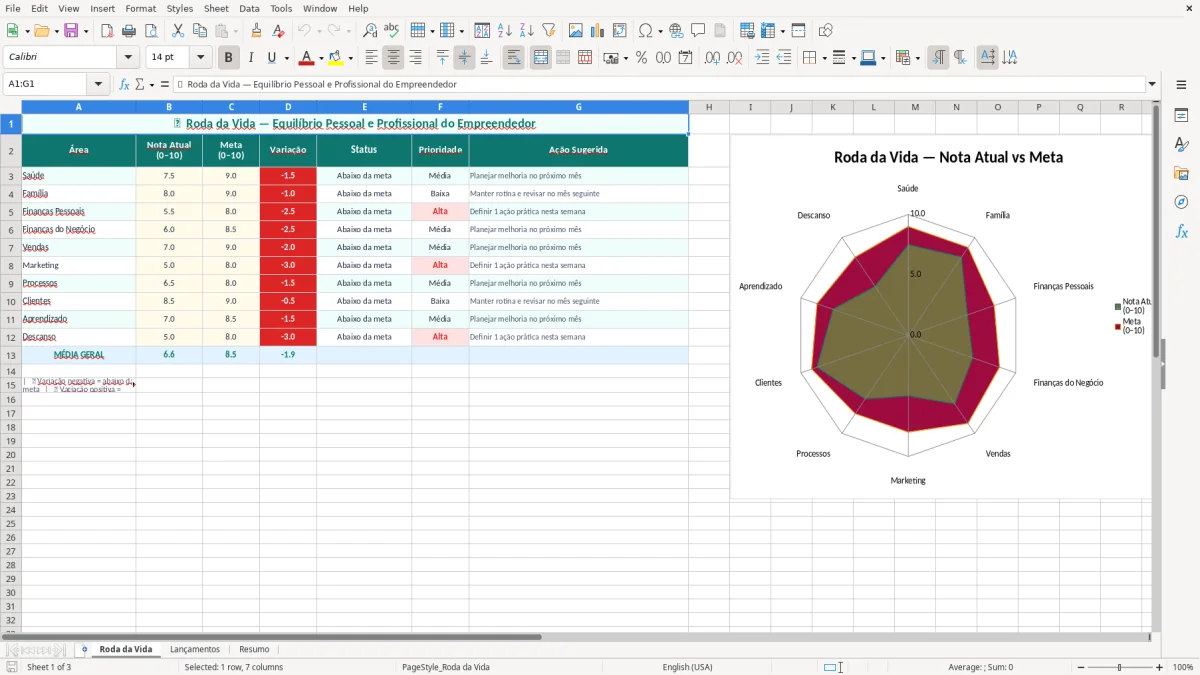Click the Export as PDF icon
1200x675 pixels.
(x=107, y=31)
